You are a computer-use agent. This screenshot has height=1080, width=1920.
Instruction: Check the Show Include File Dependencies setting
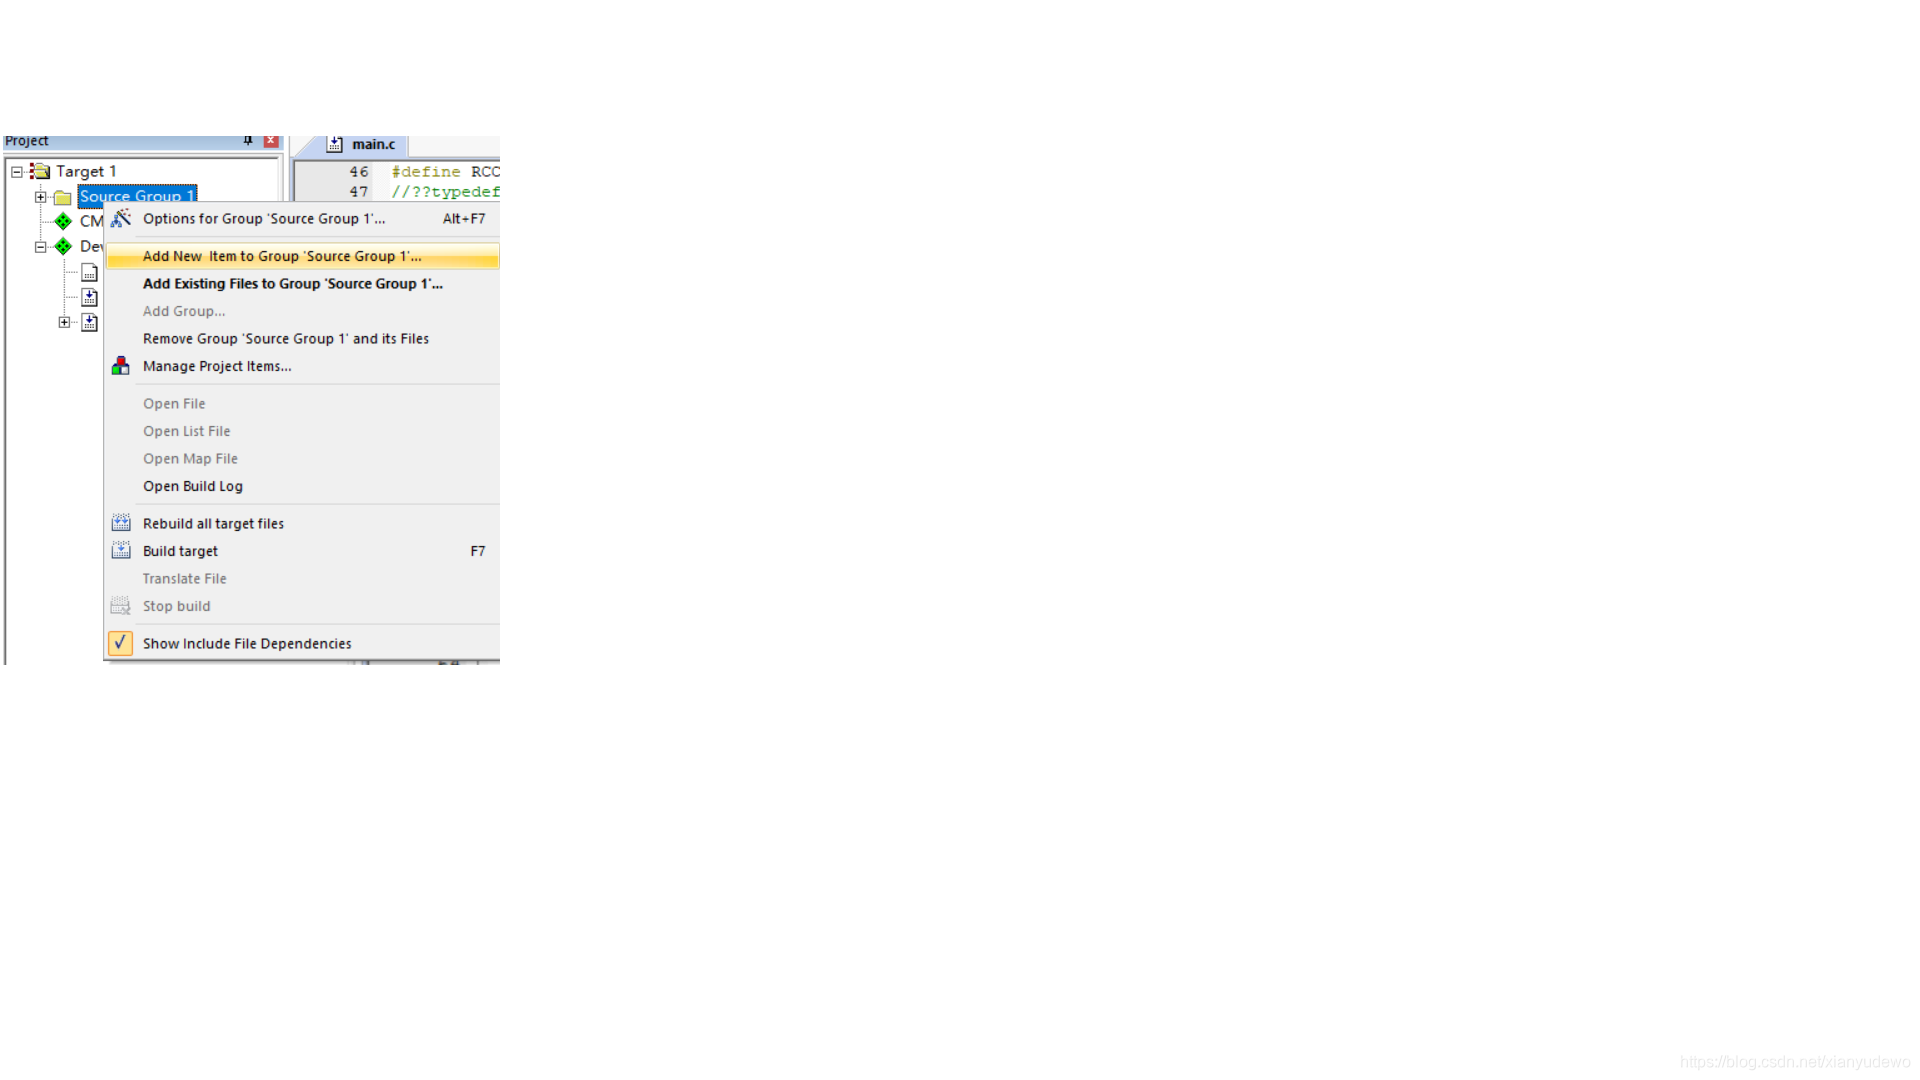coord(120,642)
